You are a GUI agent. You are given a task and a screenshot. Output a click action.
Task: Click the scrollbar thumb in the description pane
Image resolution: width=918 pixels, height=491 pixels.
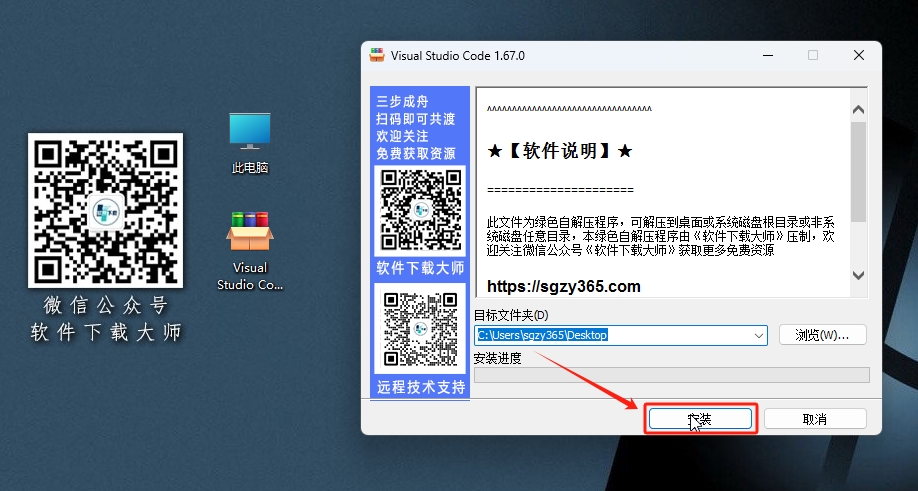(x=858, y=172)
